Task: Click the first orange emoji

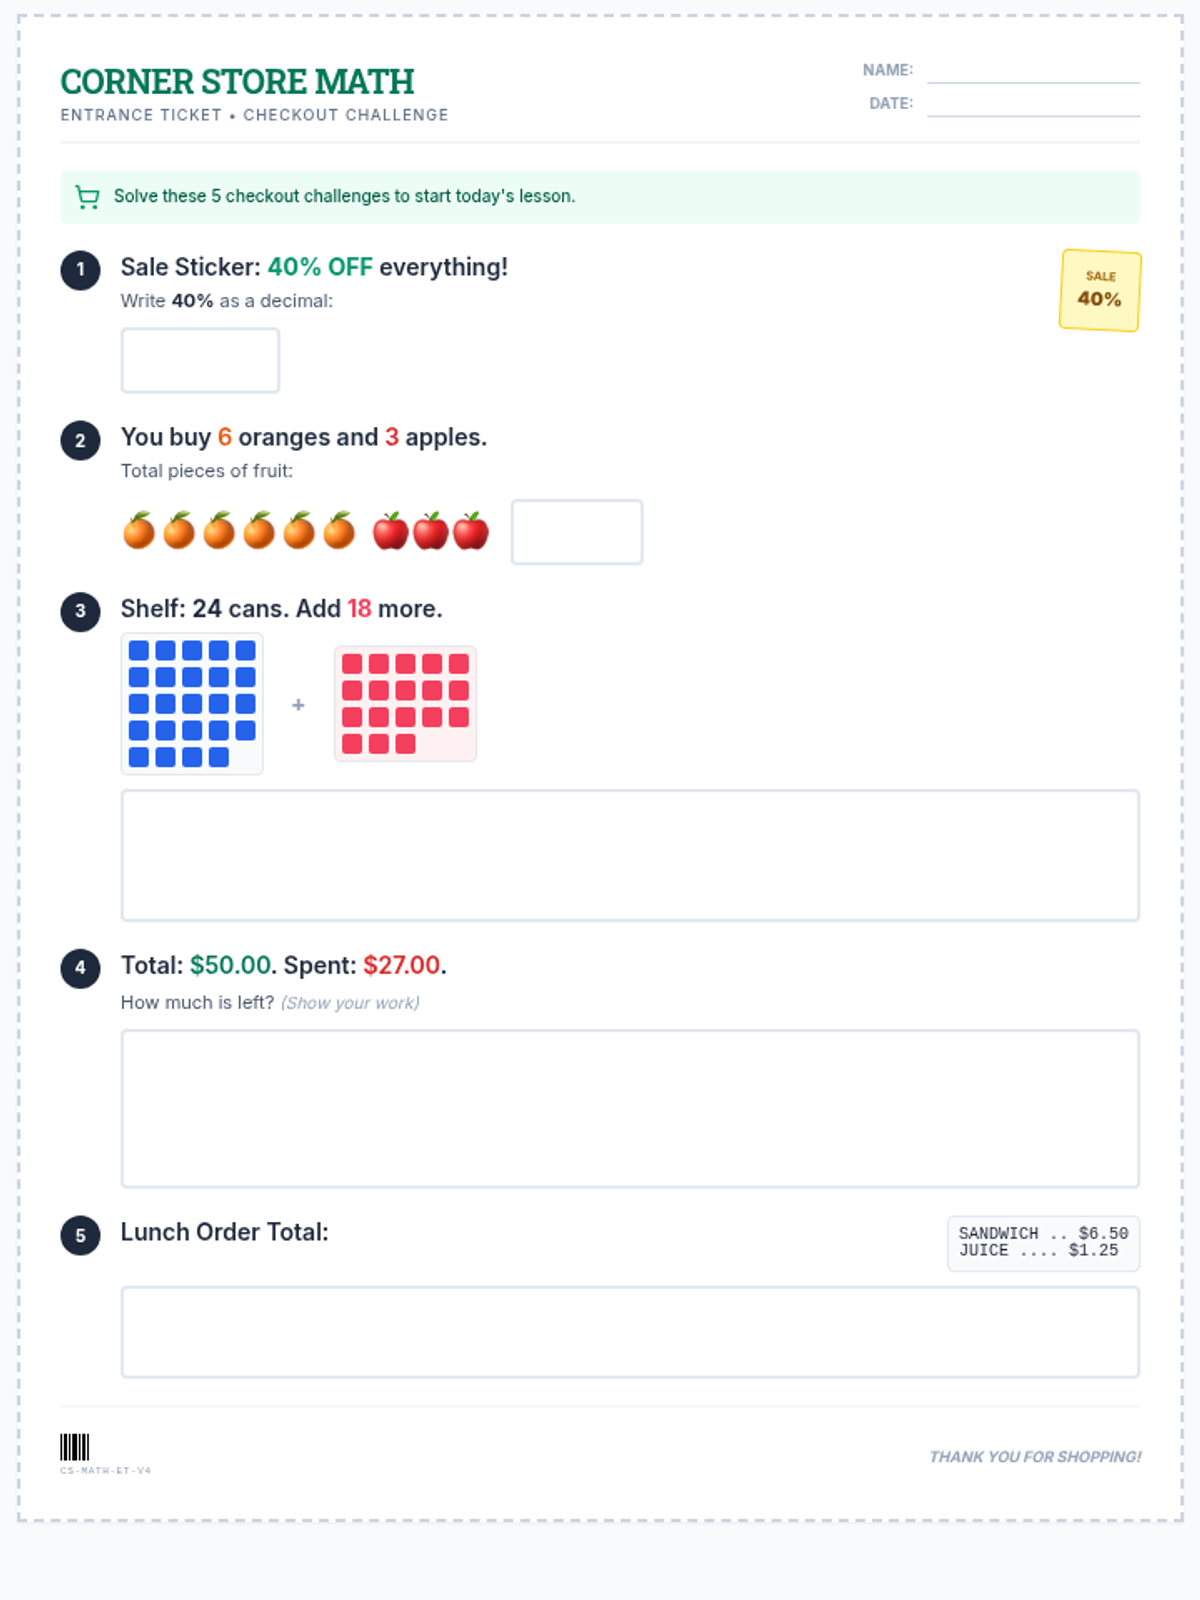Action: pos(139,531)
